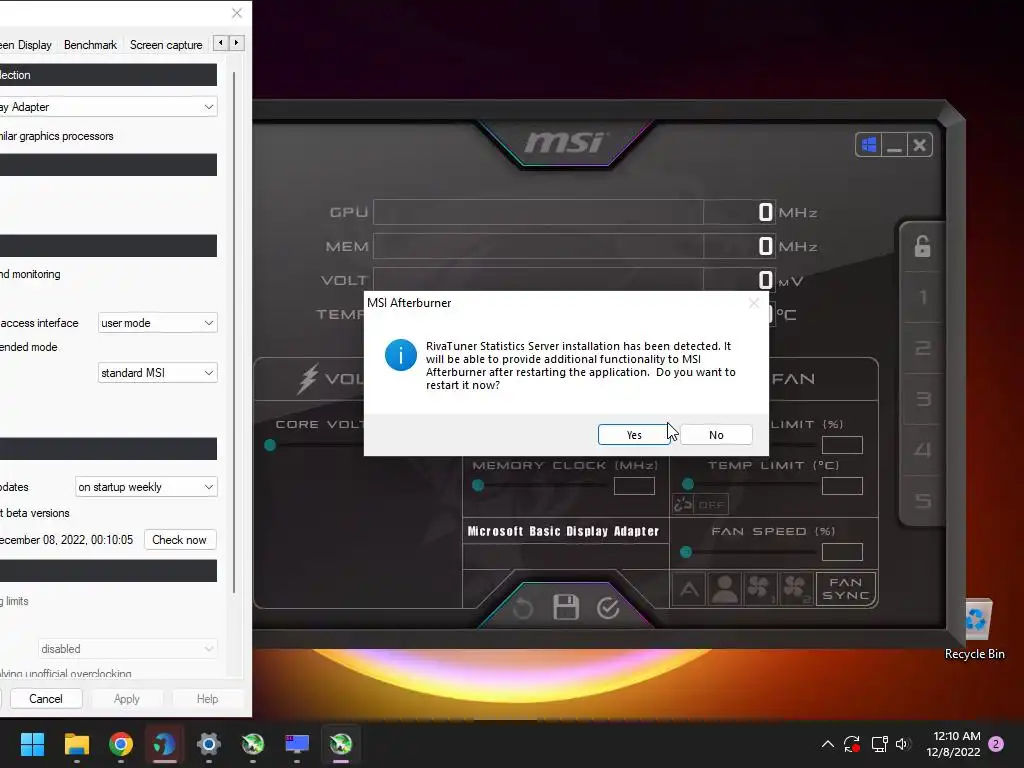Click the Microsoft Basic Display Adapter label
1024x768 pixels.
point(564,531)
